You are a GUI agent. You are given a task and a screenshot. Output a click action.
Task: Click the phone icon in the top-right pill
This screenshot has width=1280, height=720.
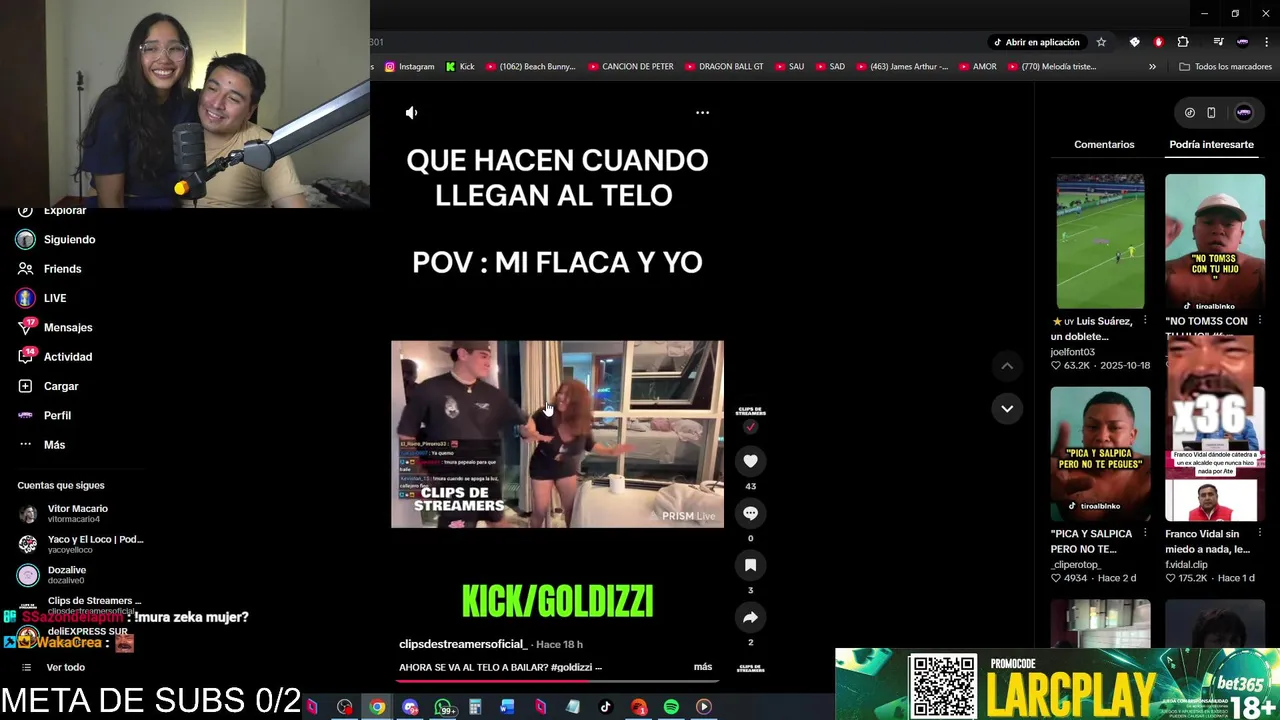[1211, 113]
